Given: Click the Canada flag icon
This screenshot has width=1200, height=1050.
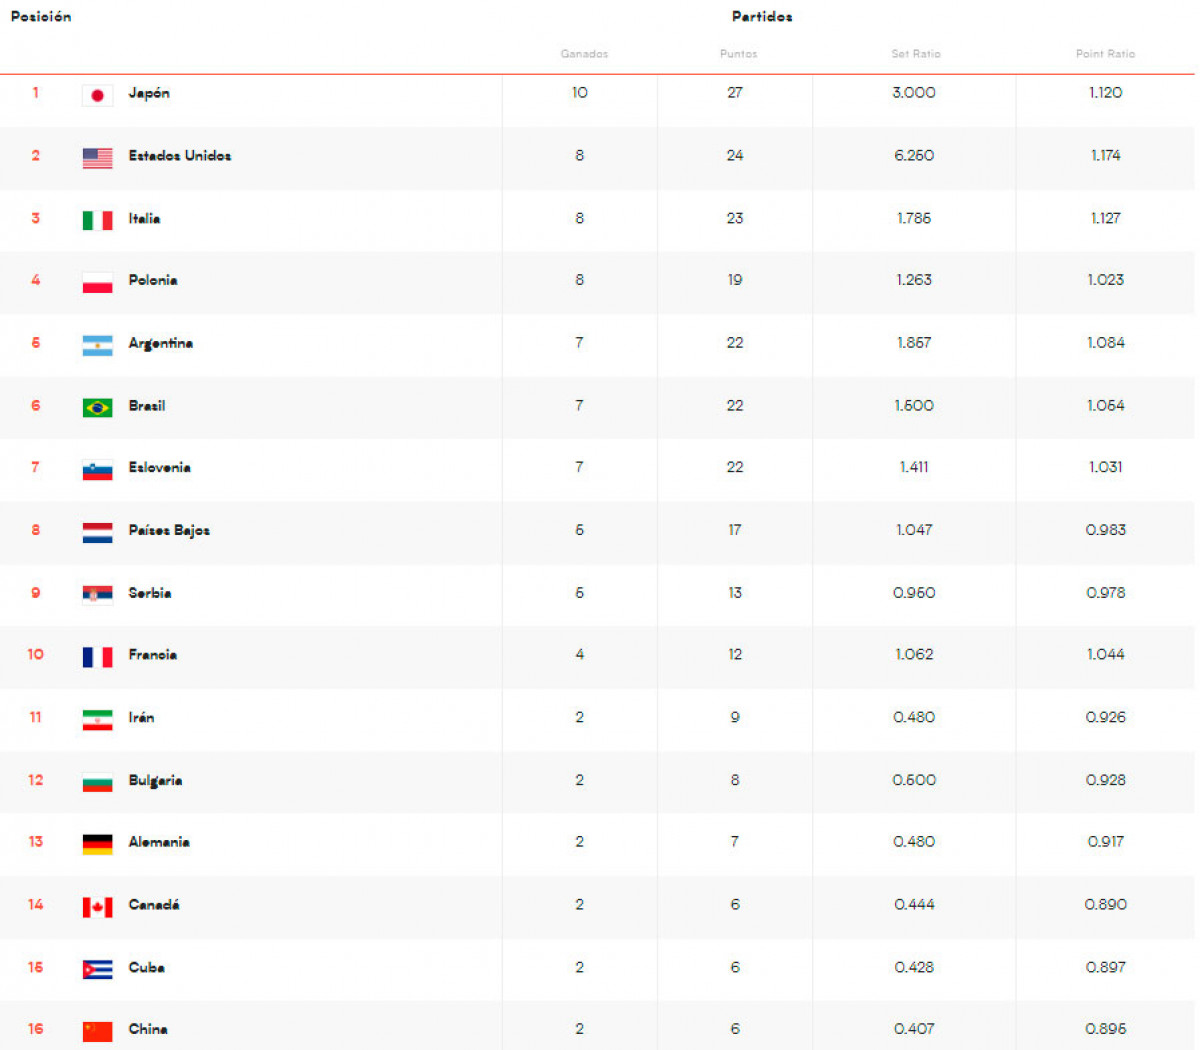Looking at the screenshot, I should [97, 907].
